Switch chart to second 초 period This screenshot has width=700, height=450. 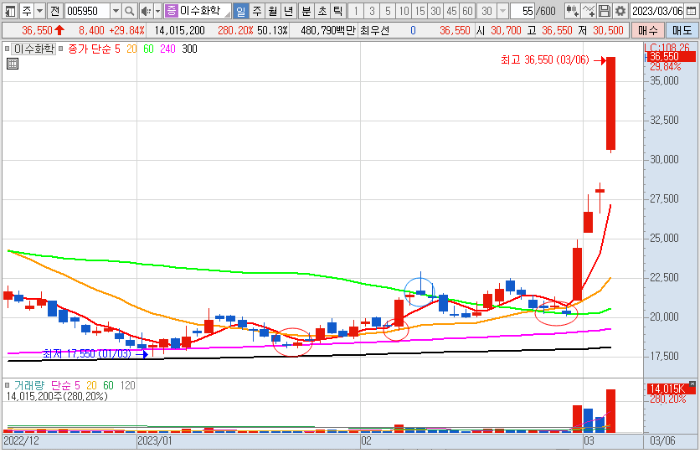[x=322, y=10]
